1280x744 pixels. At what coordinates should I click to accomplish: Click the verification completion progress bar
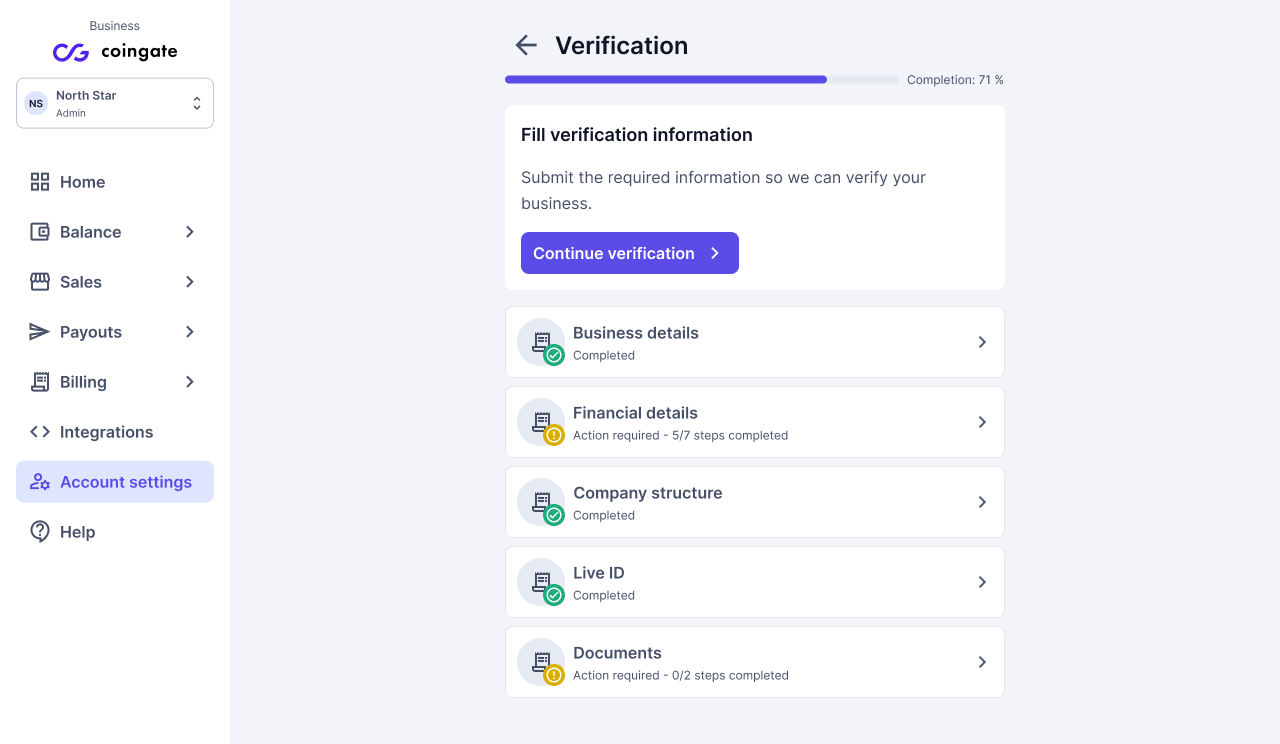pos(702,79)
